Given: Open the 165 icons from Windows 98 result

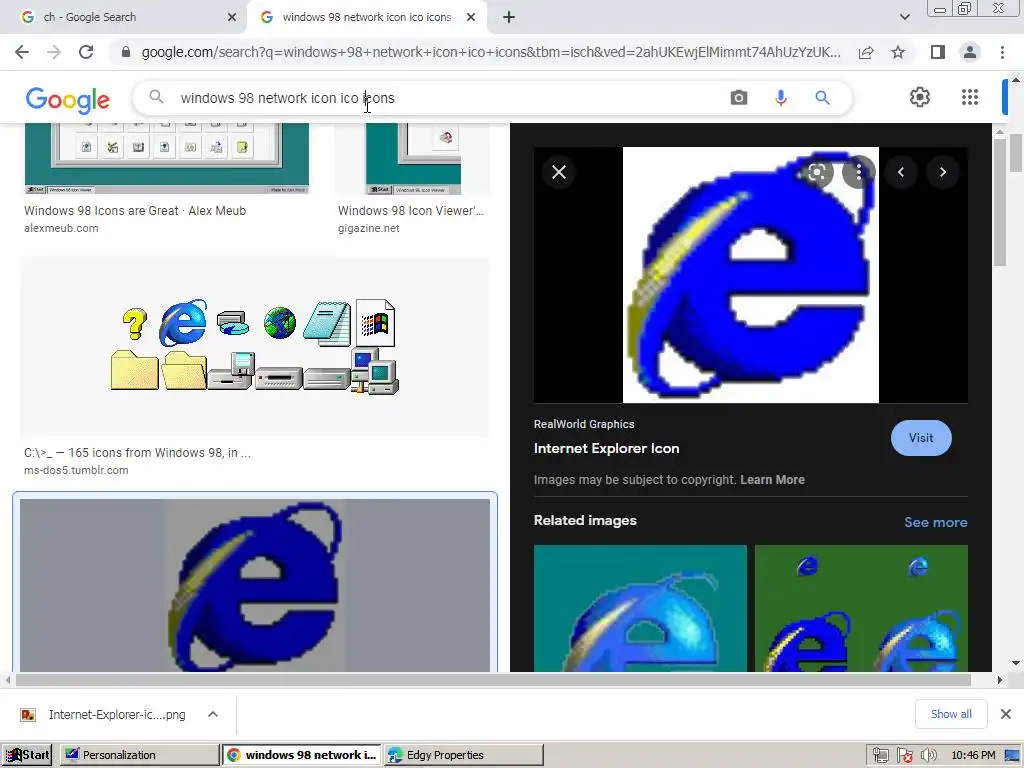Looking at the screenshot, I should 137,453.
